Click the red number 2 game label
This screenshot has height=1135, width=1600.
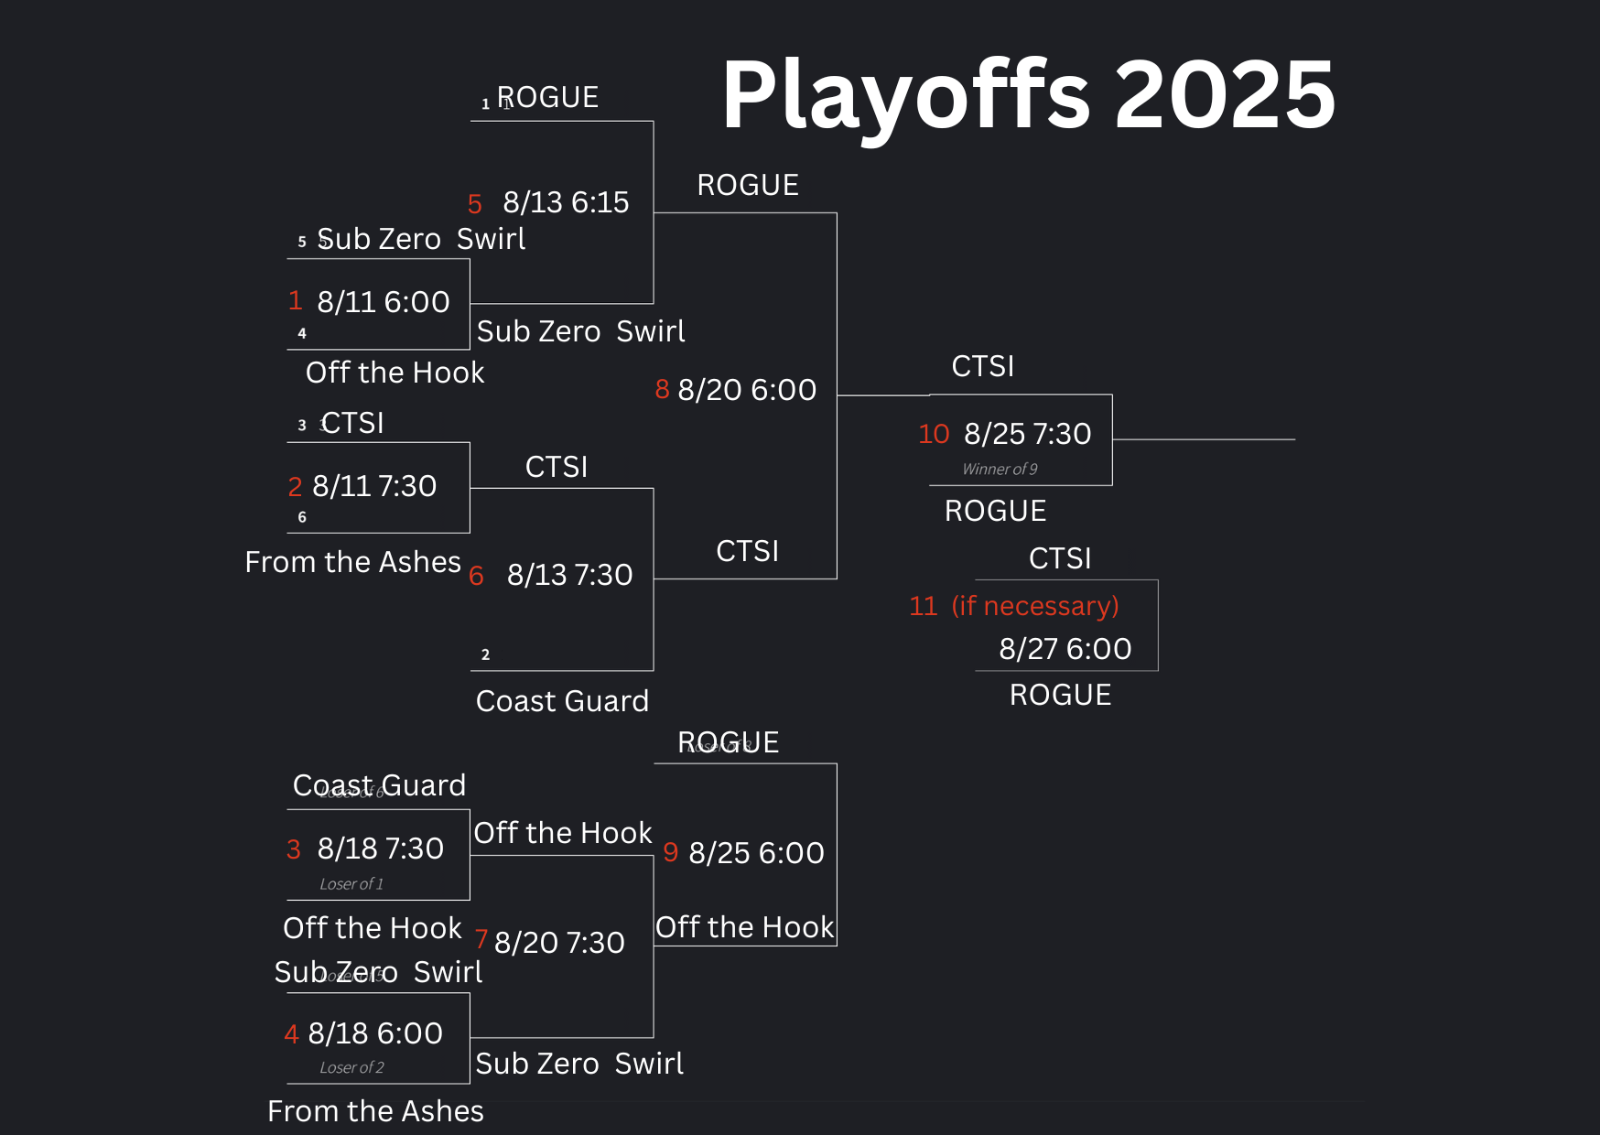295,487
